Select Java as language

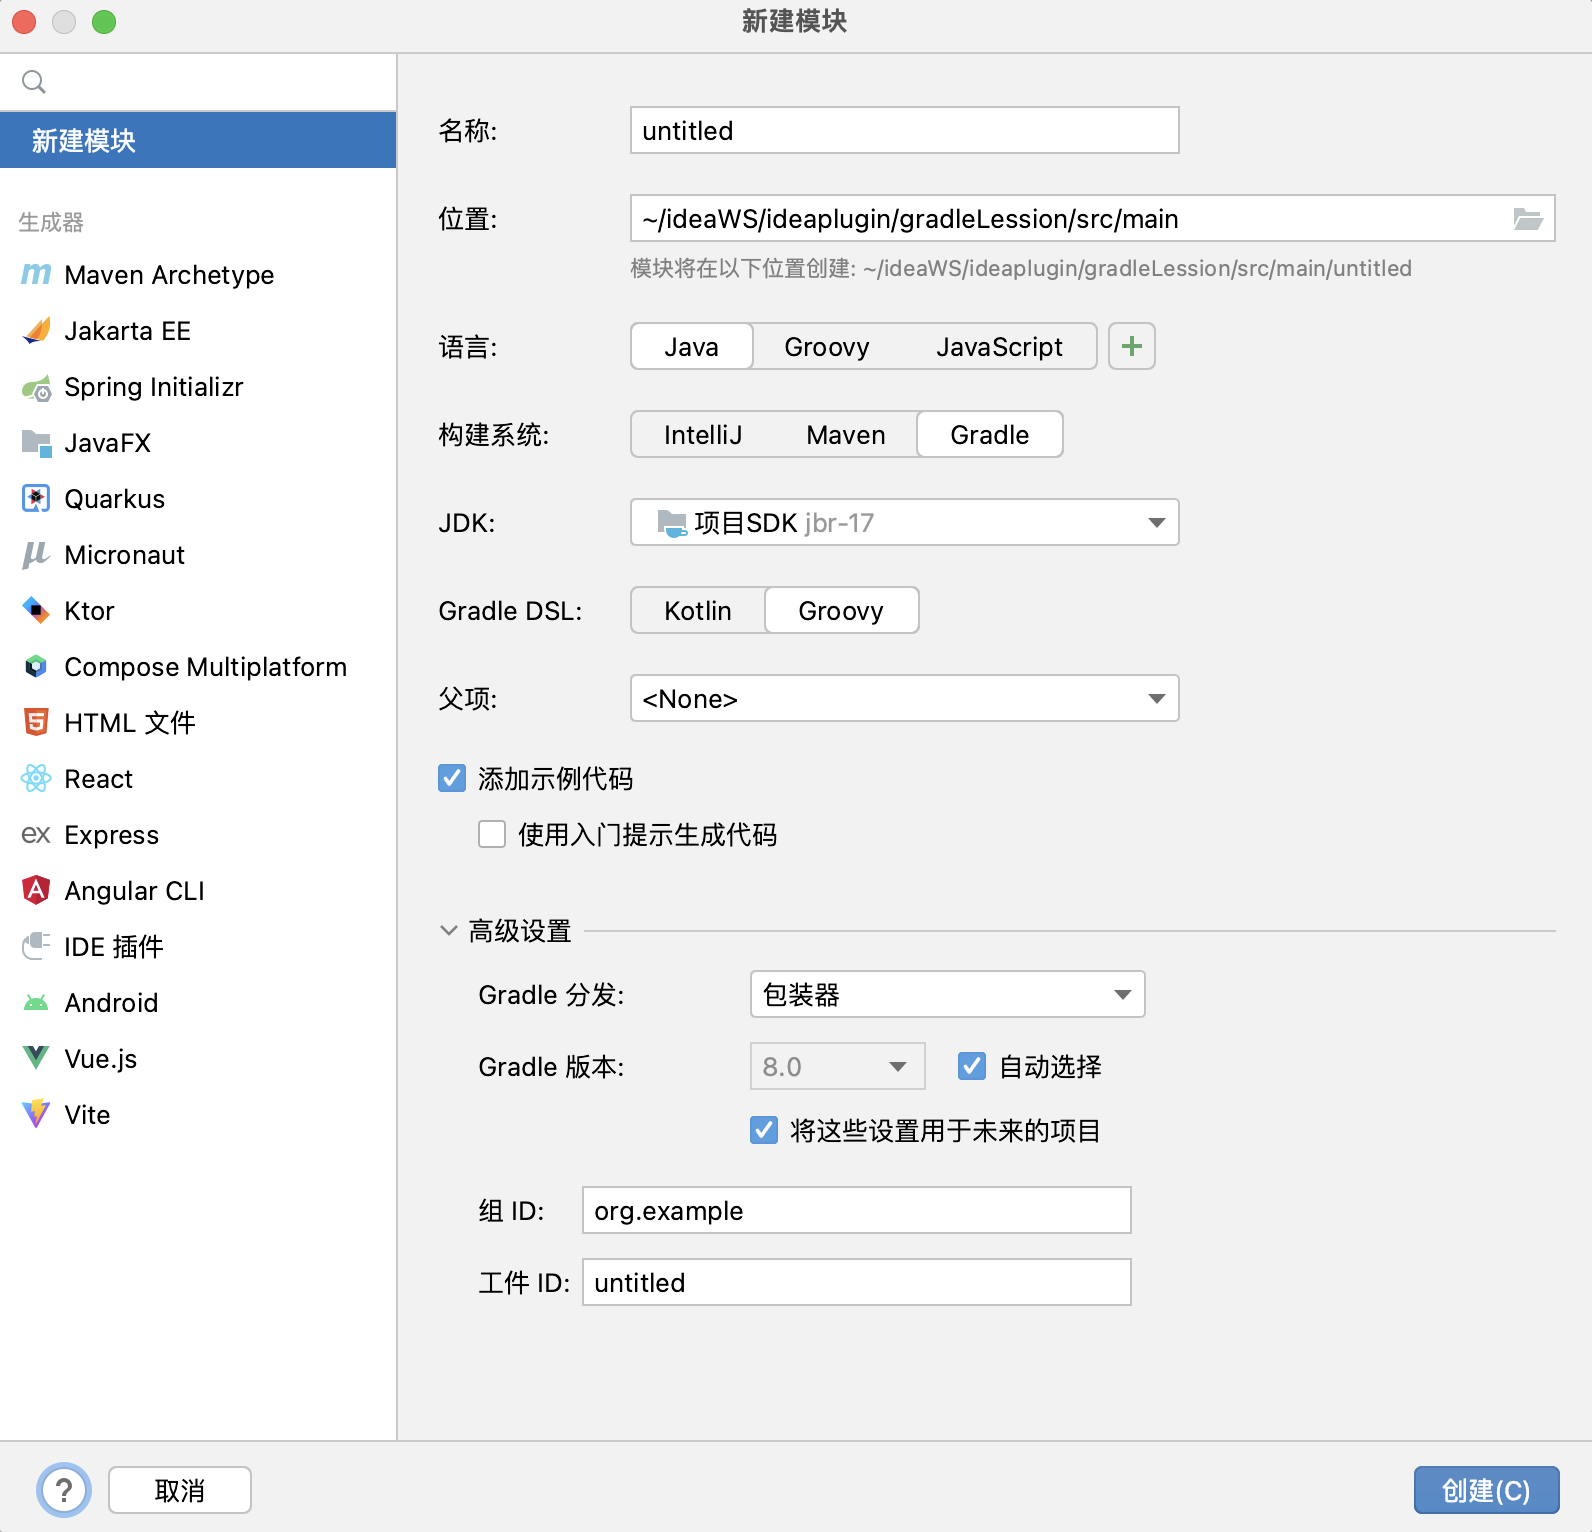point(692,346)
